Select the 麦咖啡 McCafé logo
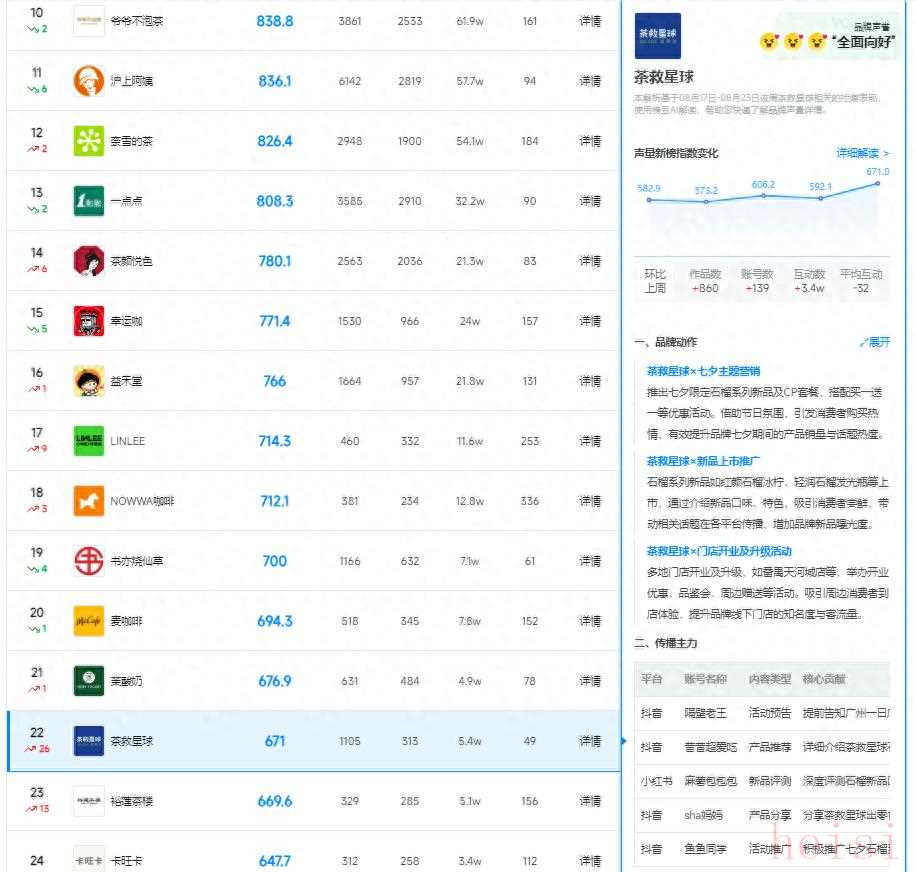915x872 pixels. pos(88,621)
